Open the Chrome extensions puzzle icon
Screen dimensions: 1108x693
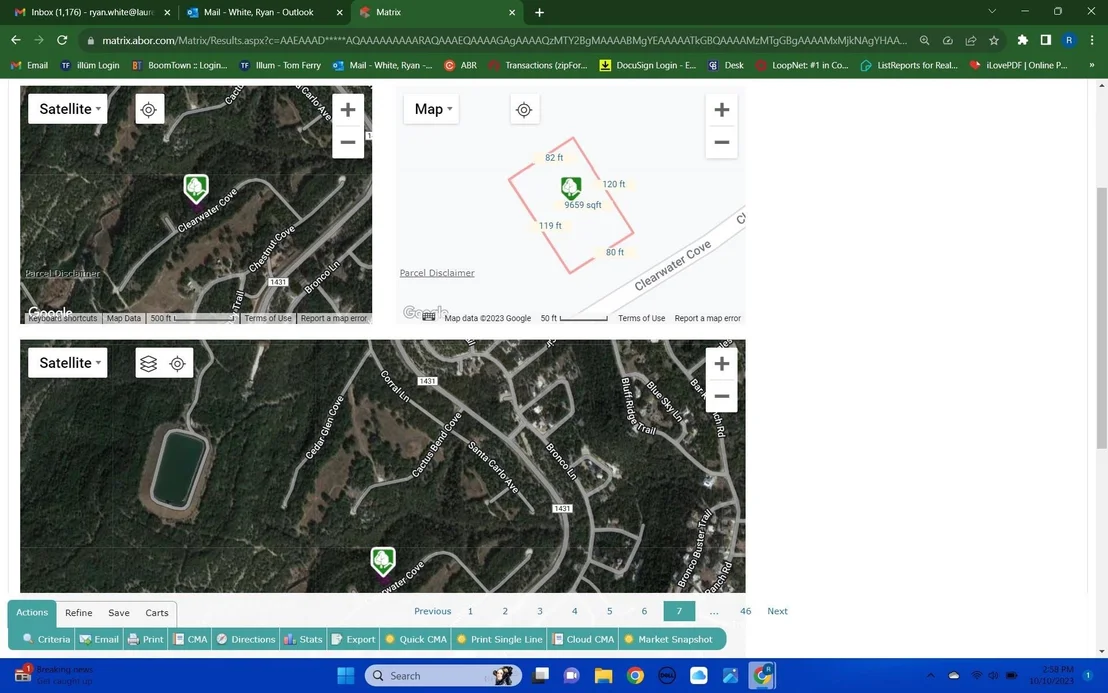click(1022, 40)
